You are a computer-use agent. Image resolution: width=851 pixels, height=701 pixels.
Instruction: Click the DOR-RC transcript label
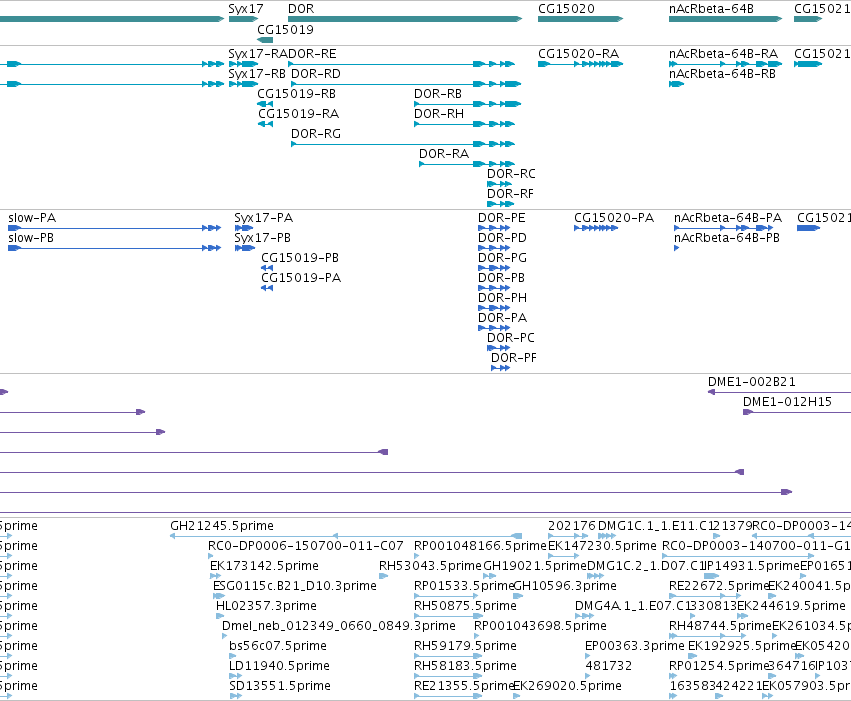coord(511,174)
